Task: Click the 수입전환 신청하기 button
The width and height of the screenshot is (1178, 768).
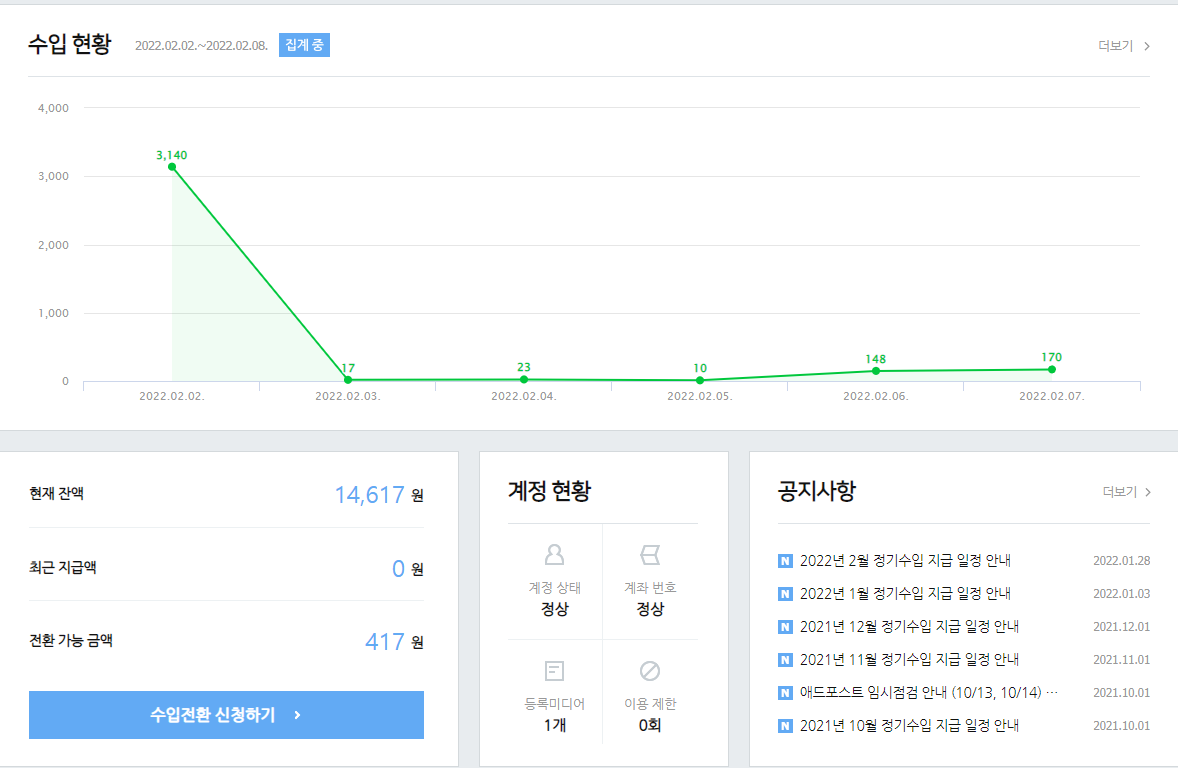Action: tap(226, 715)
